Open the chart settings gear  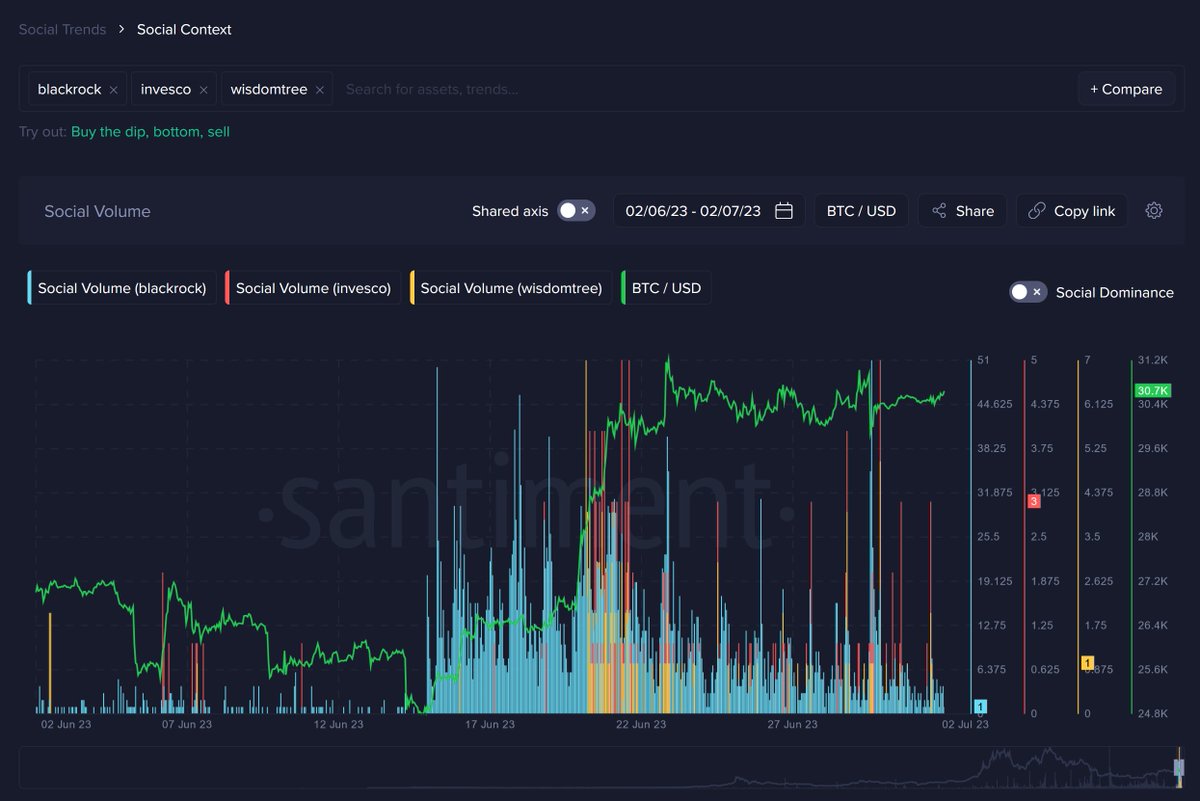pos(1154,211)
